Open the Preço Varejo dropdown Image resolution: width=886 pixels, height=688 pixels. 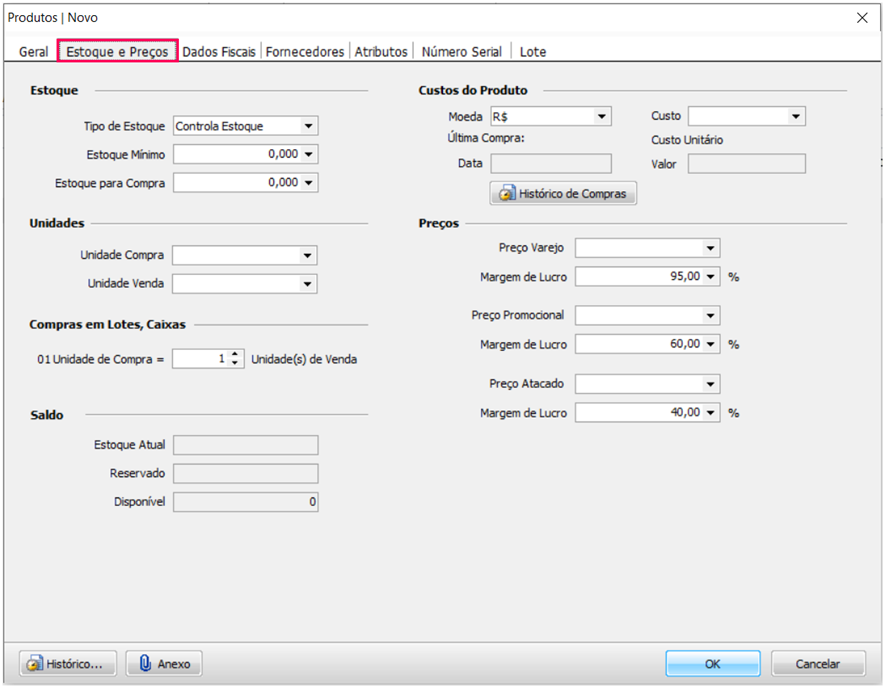710,248
